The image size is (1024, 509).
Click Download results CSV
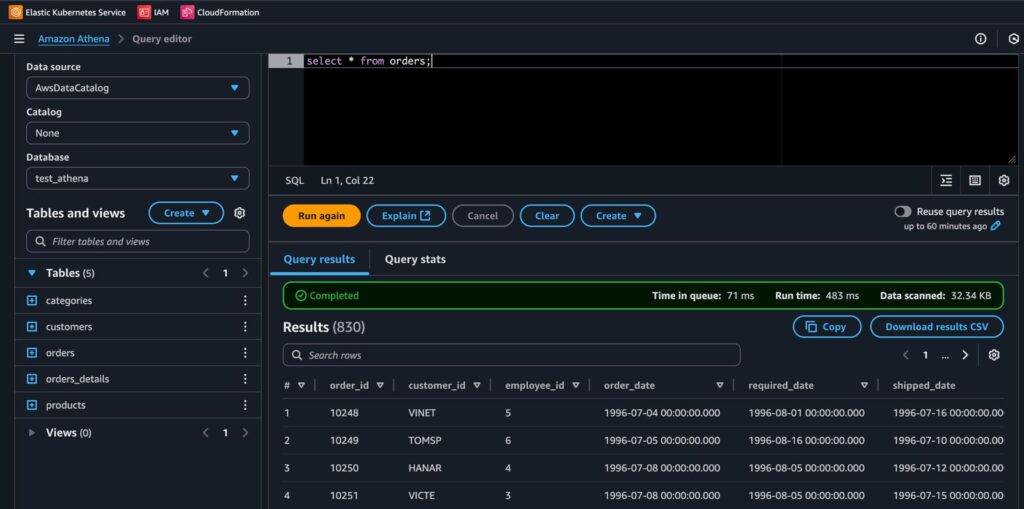tap(936, 327)
